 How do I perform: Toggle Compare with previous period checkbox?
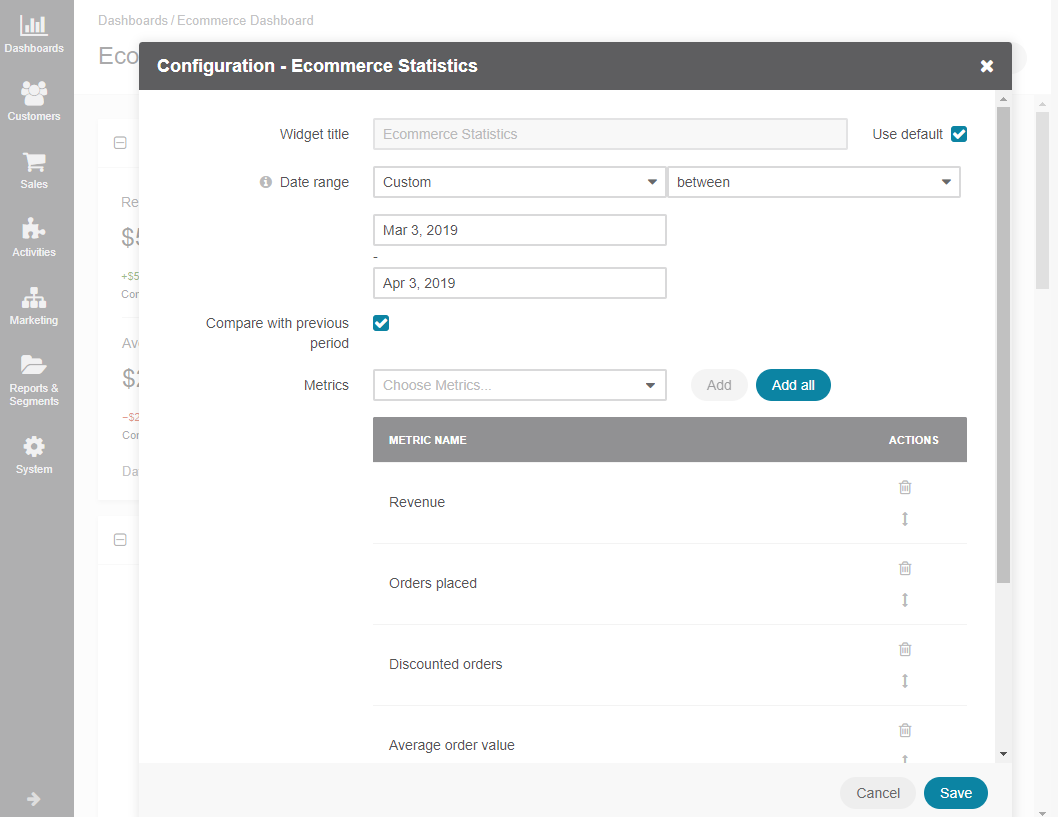pos(381,323)
